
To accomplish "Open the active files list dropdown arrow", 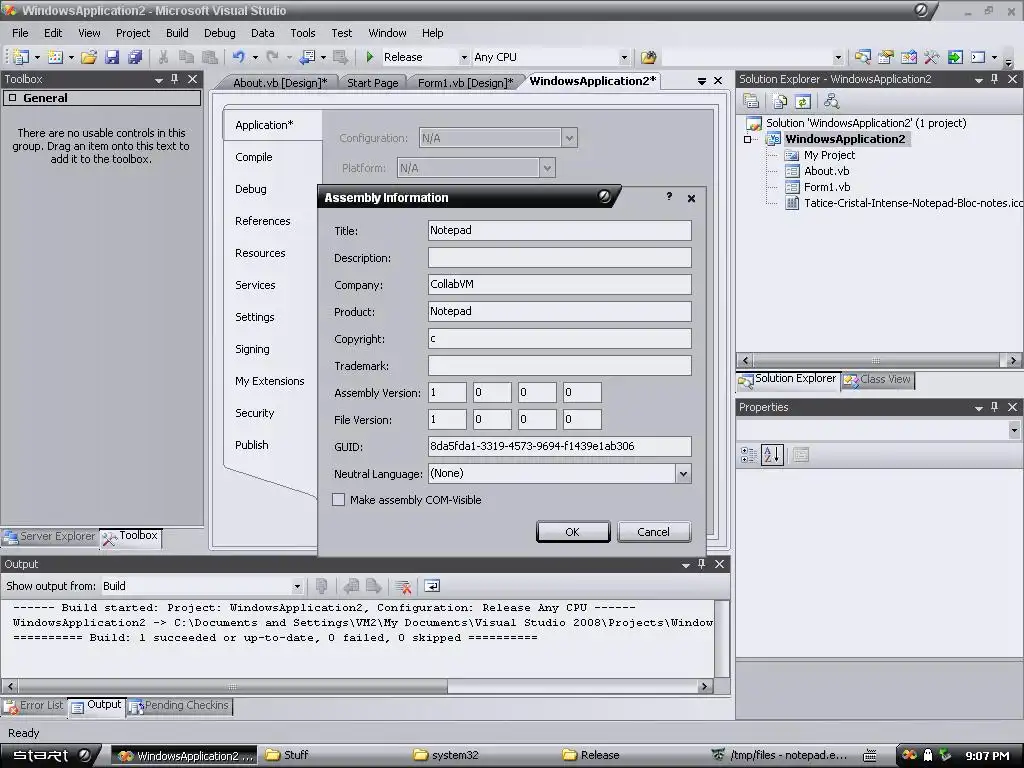I will [x=701, y=81].
